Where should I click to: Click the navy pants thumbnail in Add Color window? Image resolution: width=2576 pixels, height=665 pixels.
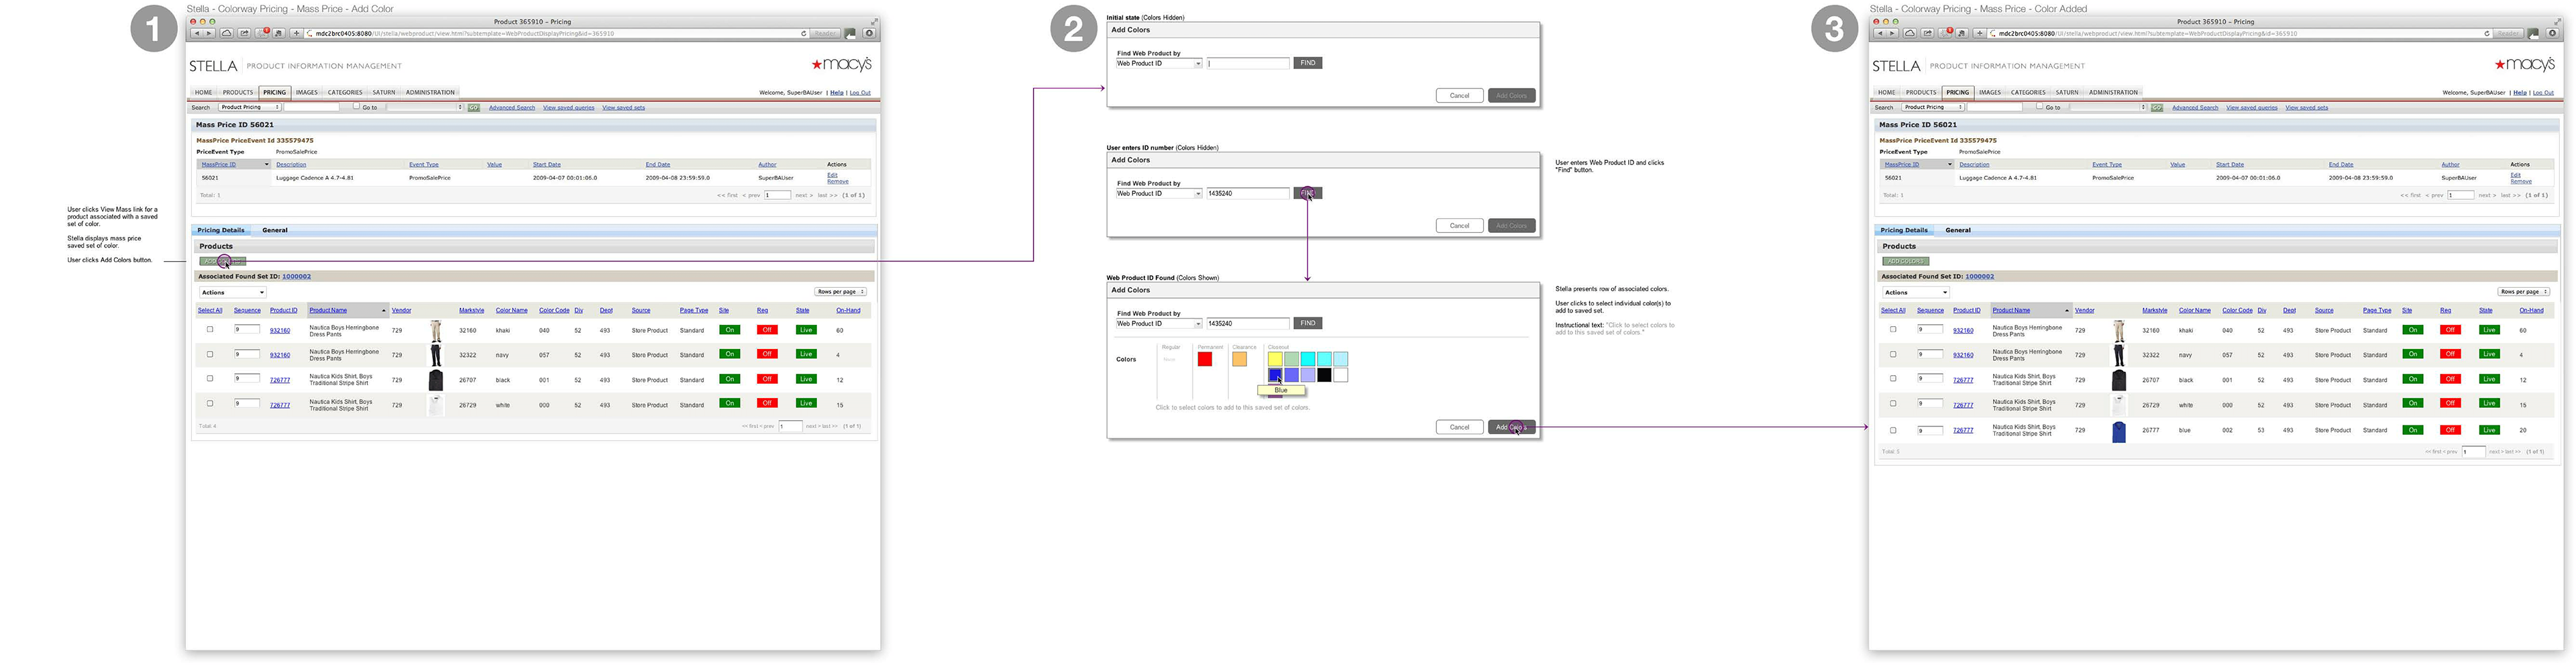pos(435,355)
